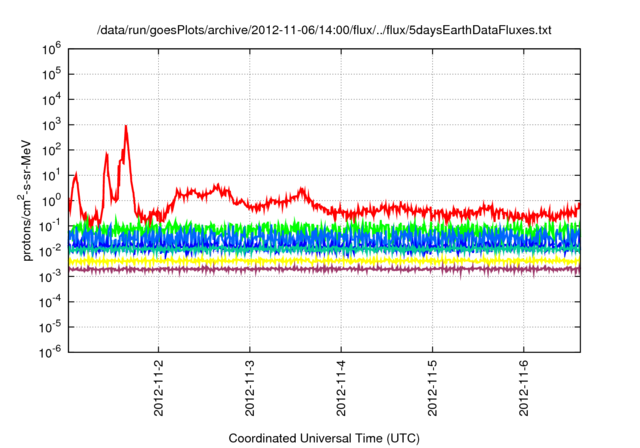The width and height of the screenshot is (640, 448).
Task: Click the x-axis label Coordinated Universal Time (UTC)
Action: [x=324, y=438]
